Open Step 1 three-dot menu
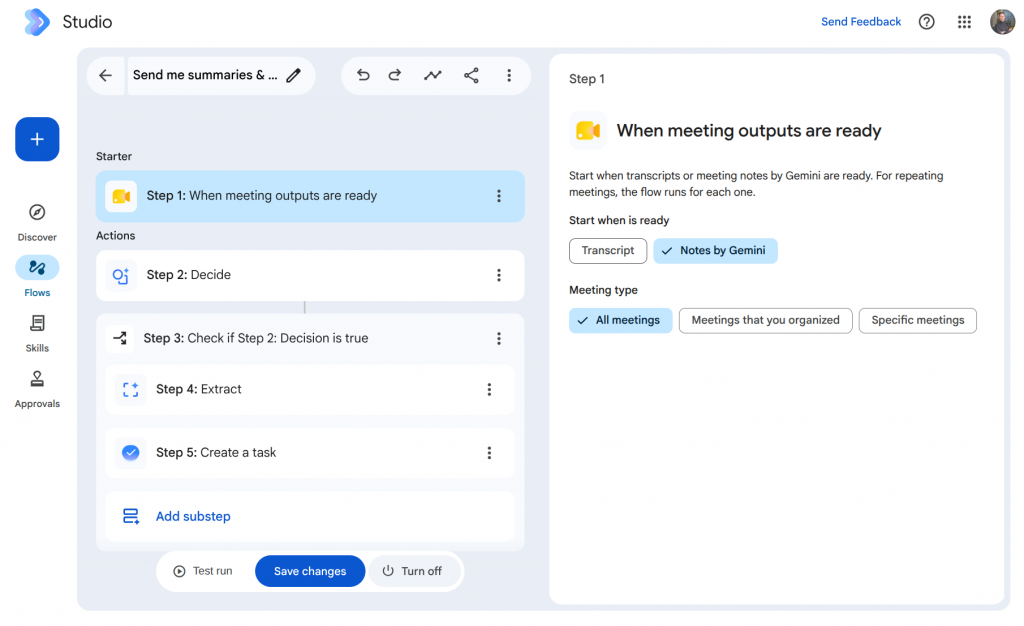The height and width of the screenshot is (626, 1024). pyautogui.click(x=499, y=196)
